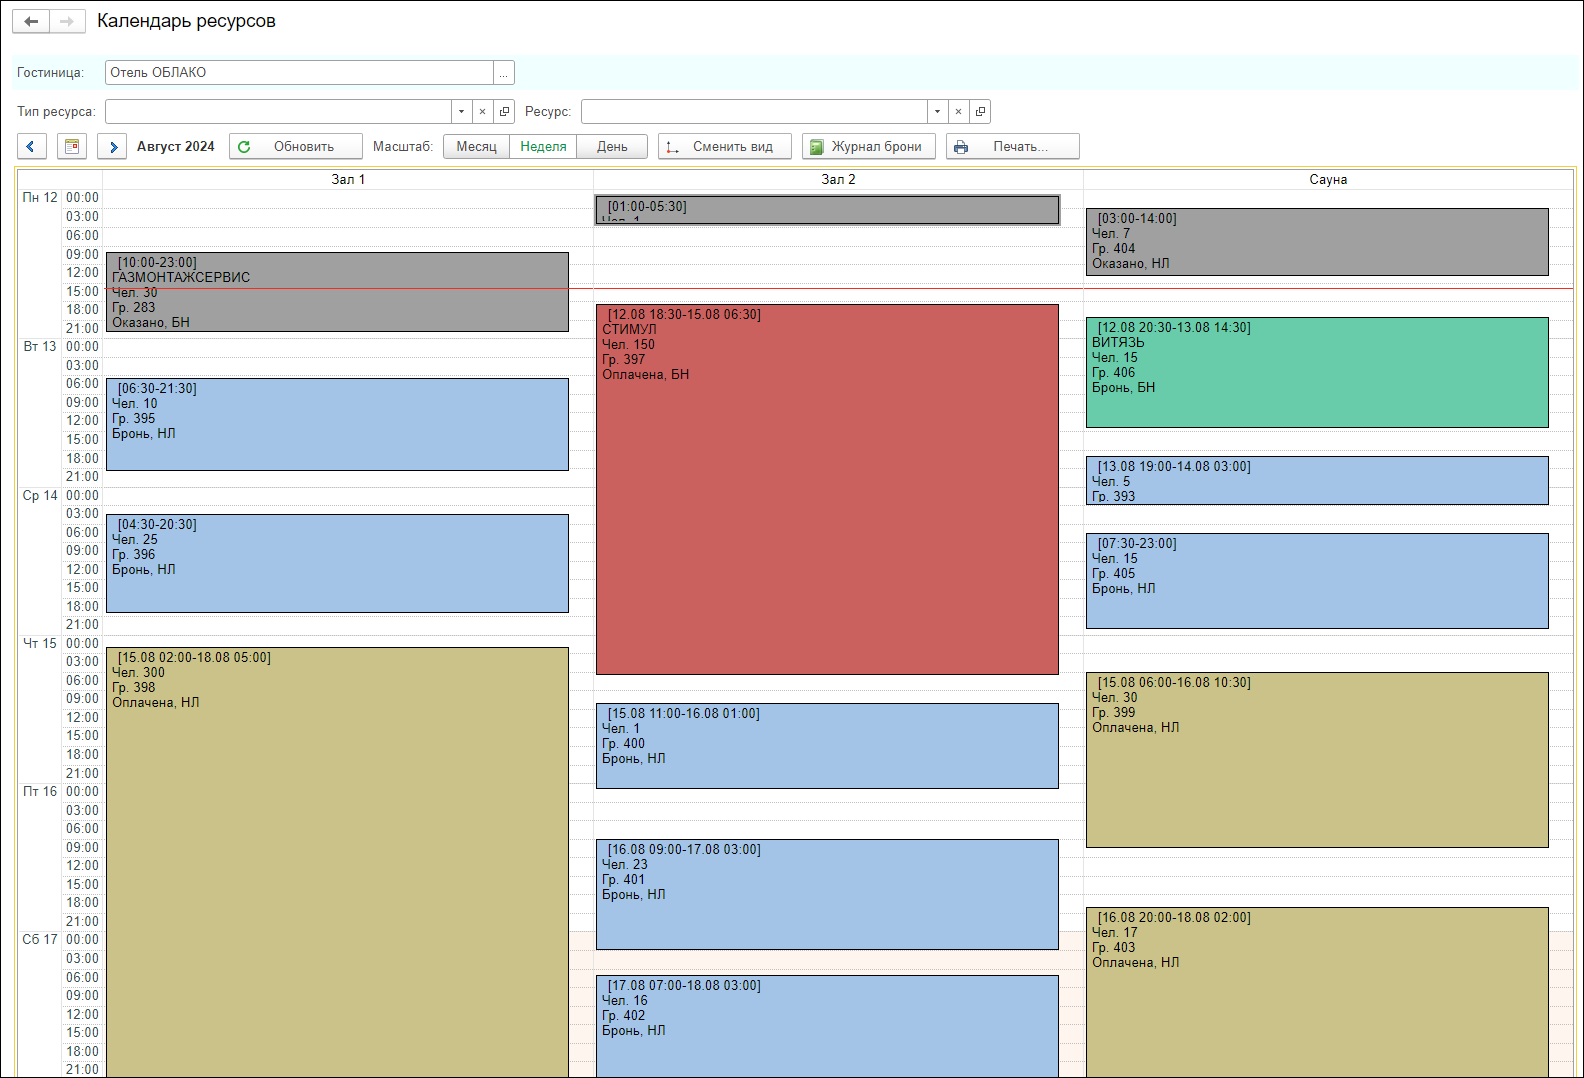Click the forward navigation arrow
Image resolution: width=1584 pixels, height=1078 pixels.
[x=67, y=21]
